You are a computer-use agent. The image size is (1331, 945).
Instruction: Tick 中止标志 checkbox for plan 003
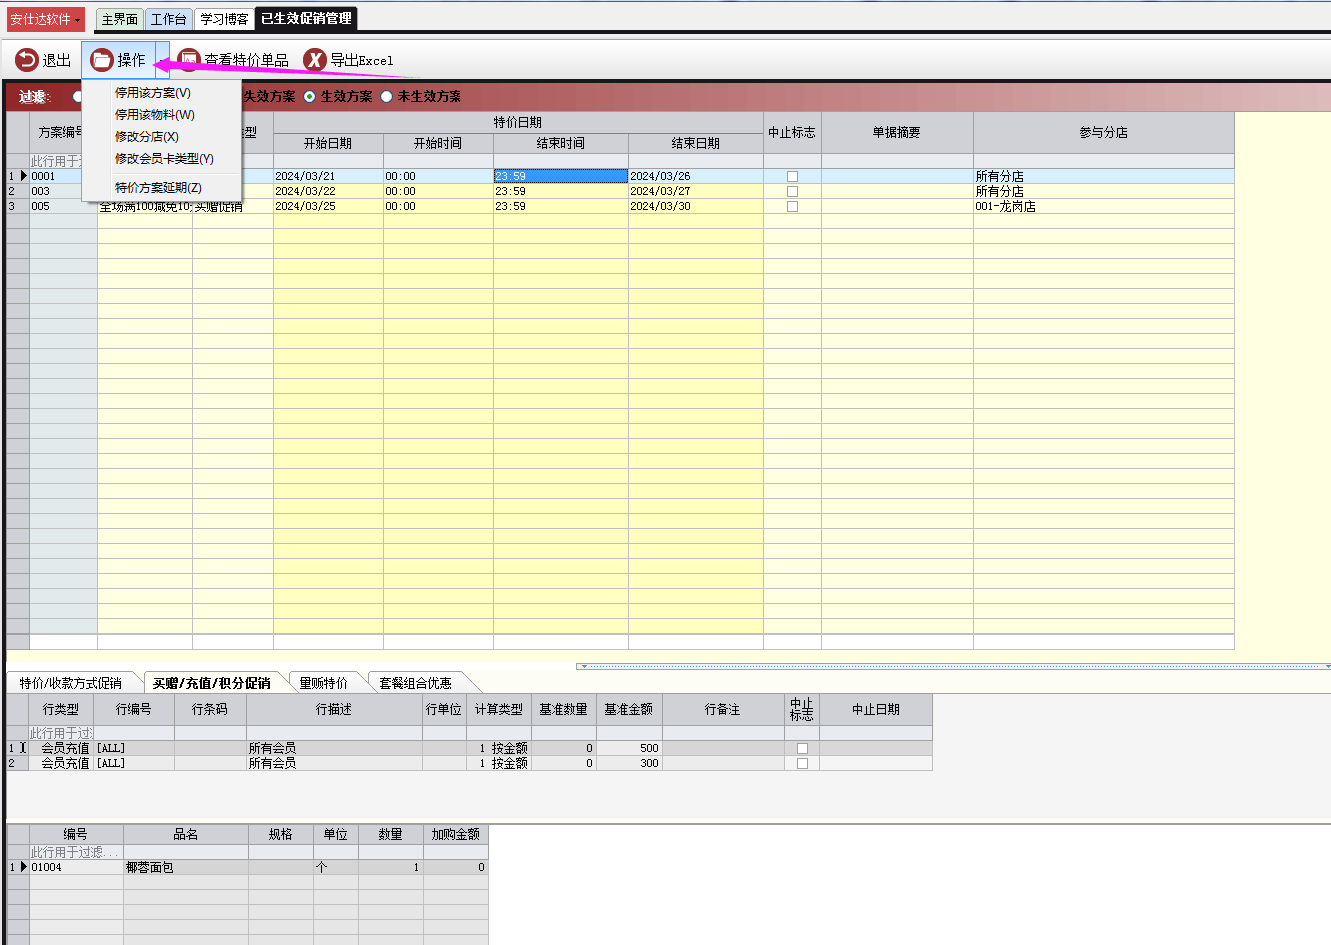792,191
